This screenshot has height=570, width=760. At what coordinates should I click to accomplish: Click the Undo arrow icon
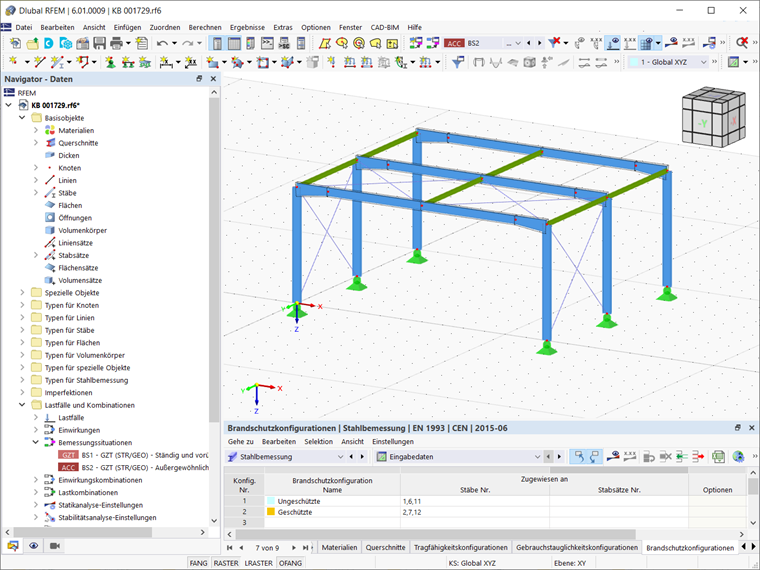coord(162,43)
